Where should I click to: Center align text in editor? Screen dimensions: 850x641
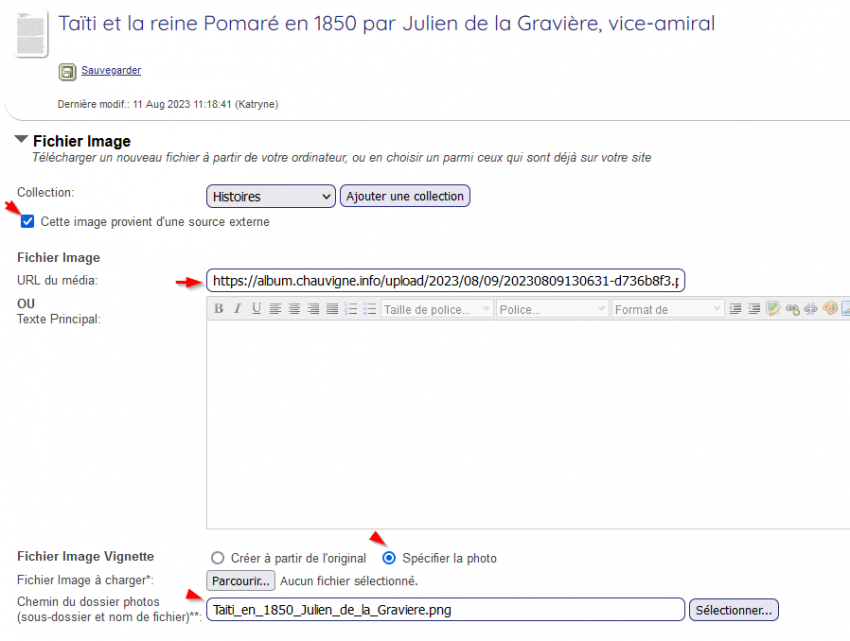[x=294, y=310]
